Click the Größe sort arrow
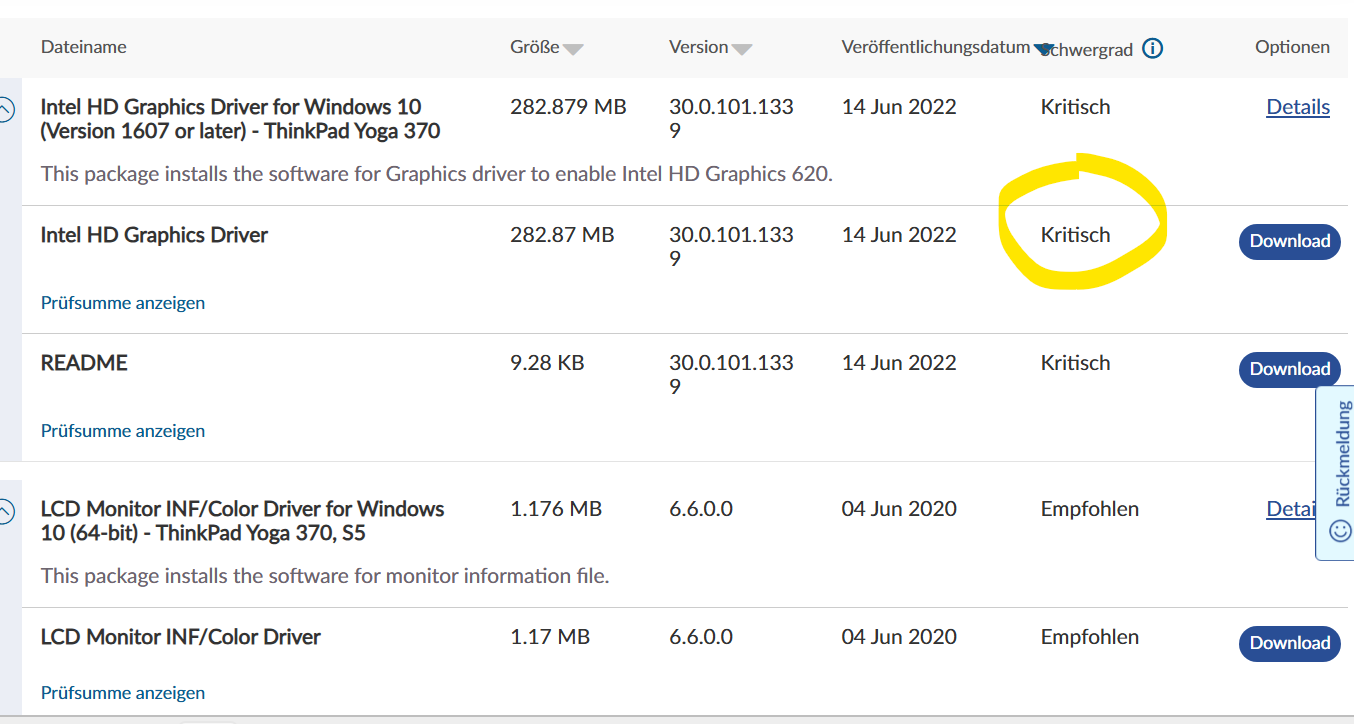Image resolution: width=1354 pixels, height=724 pixels. coord(573,49)
